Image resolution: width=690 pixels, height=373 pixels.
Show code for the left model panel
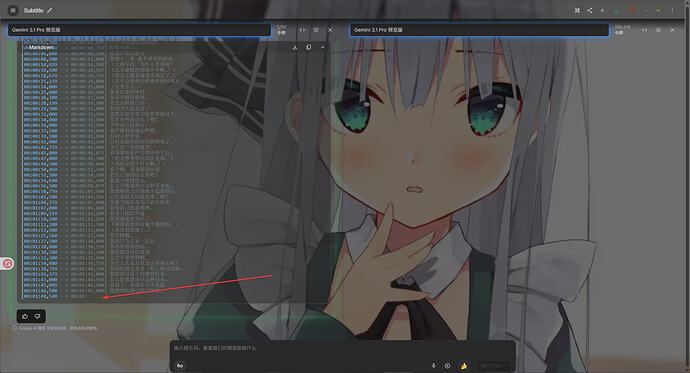[302, 30]
